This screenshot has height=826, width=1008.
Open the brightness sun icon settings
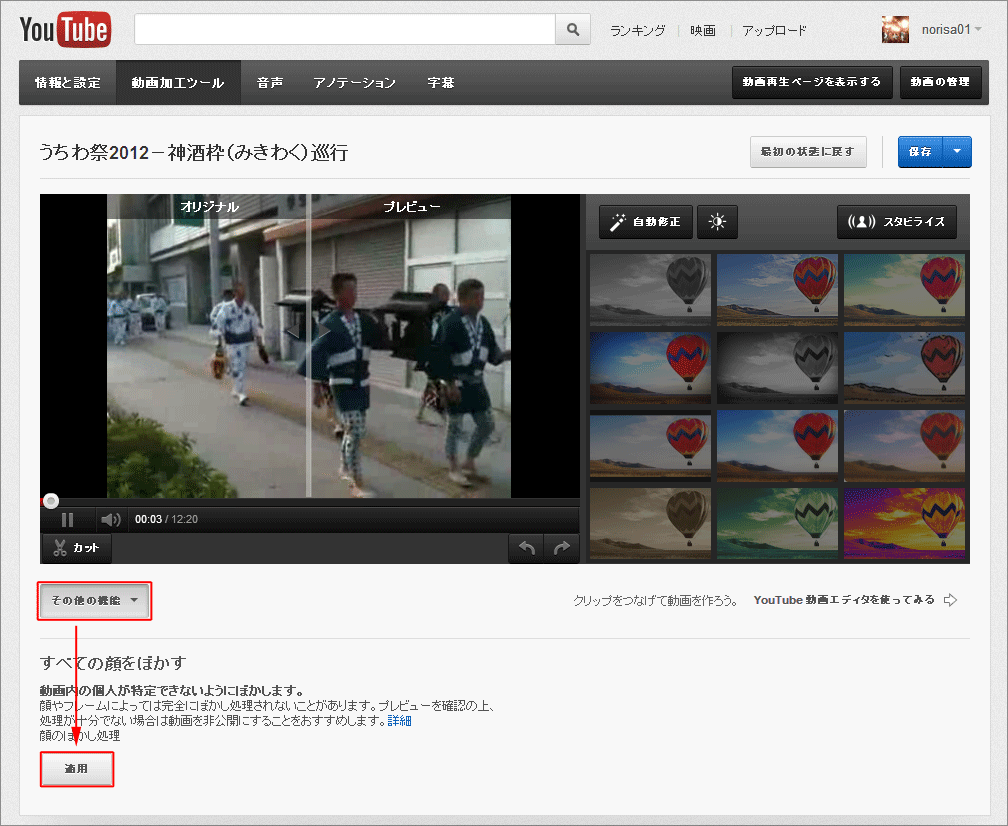click(x=717, y=222)
